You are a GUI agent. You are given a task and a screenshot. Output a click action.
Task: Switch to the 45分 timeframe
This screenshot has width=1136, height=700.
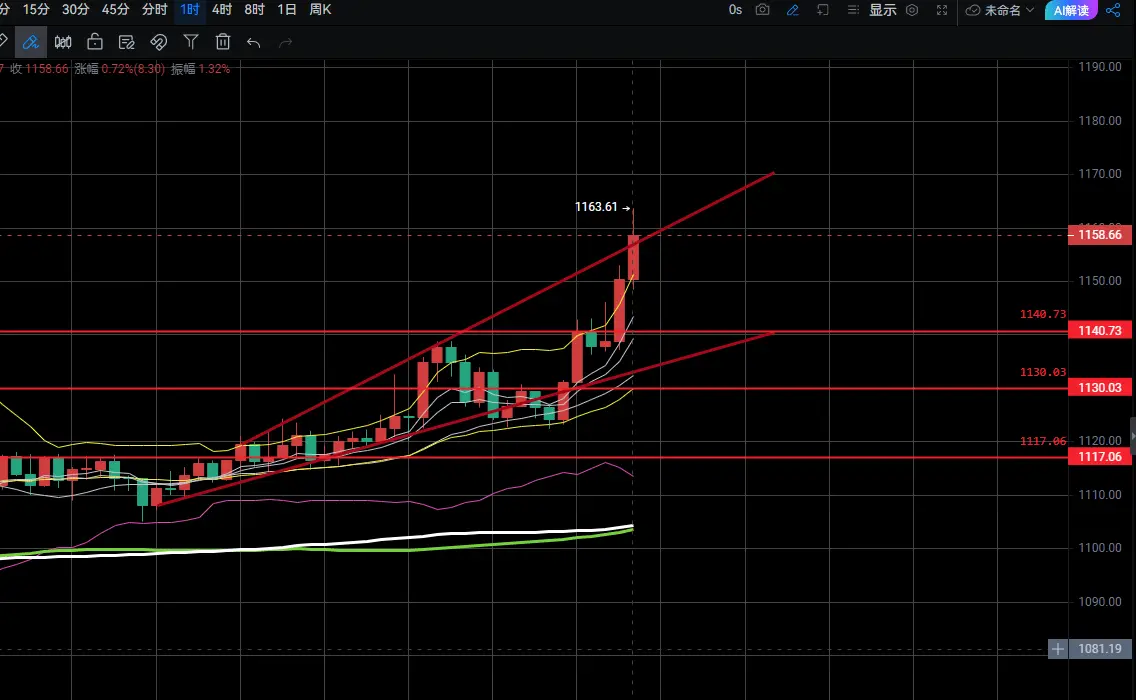[x=115, y=9]
